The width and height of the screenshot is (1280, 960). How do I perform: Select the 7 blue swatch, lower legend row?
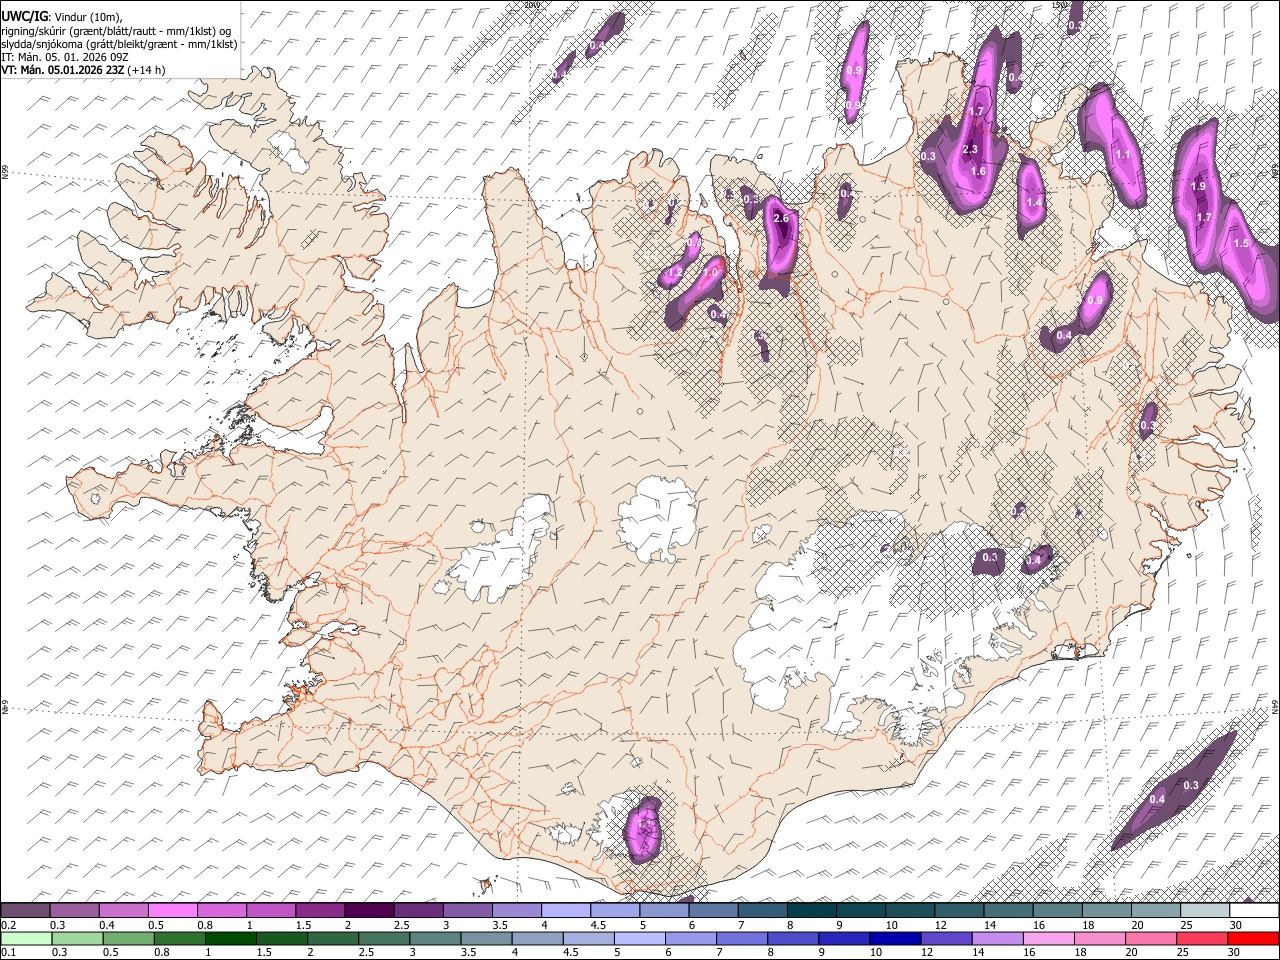coord(742,938)
